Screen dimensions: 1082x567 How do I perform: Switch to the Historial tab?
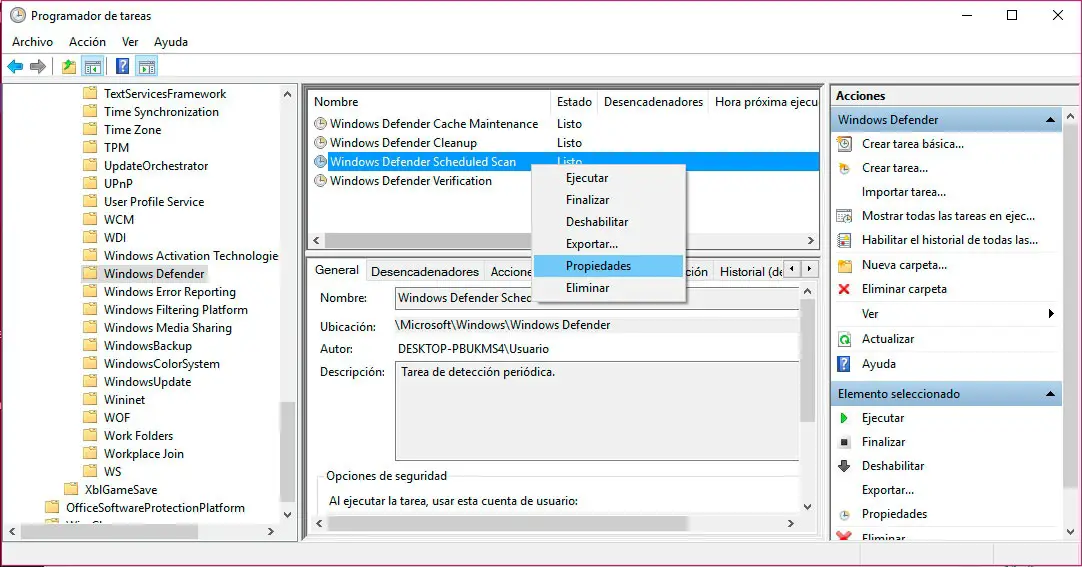click(x=749, y=272)
